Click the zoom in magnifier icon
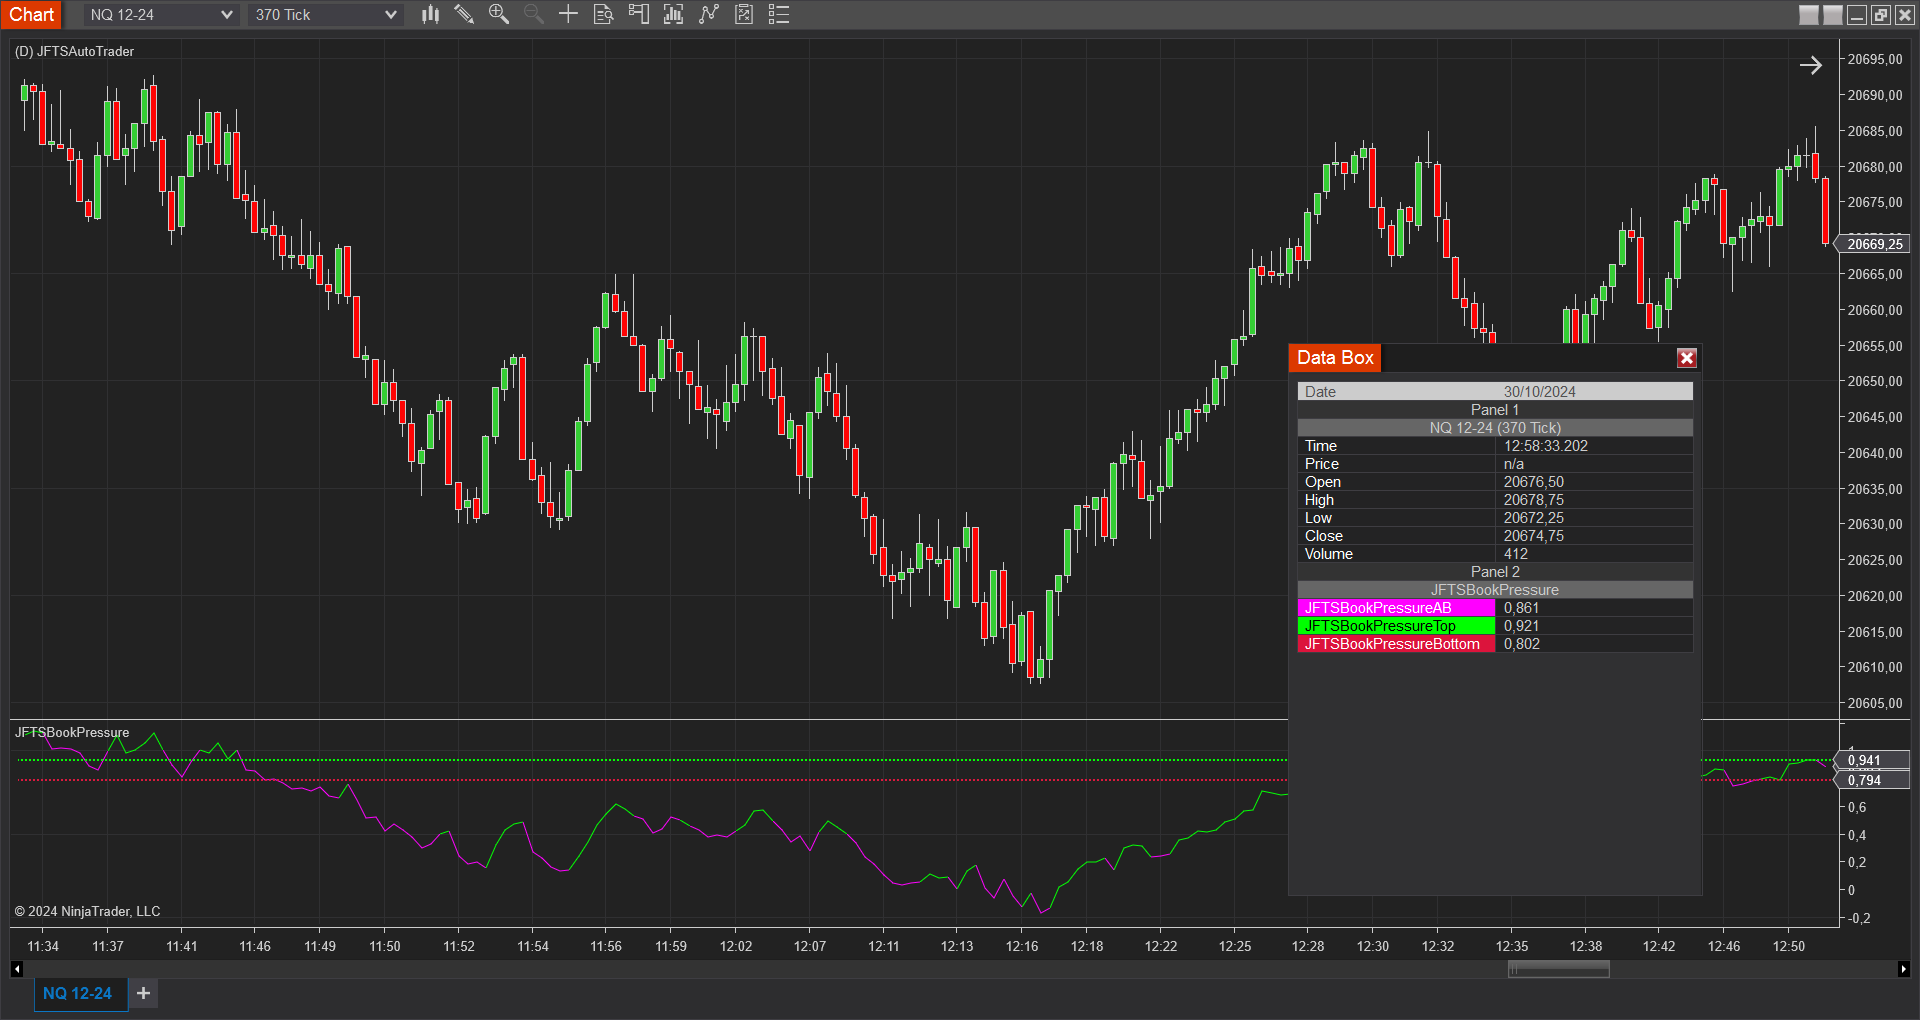Screen dimensions: 1920x1020 [498, 14]
